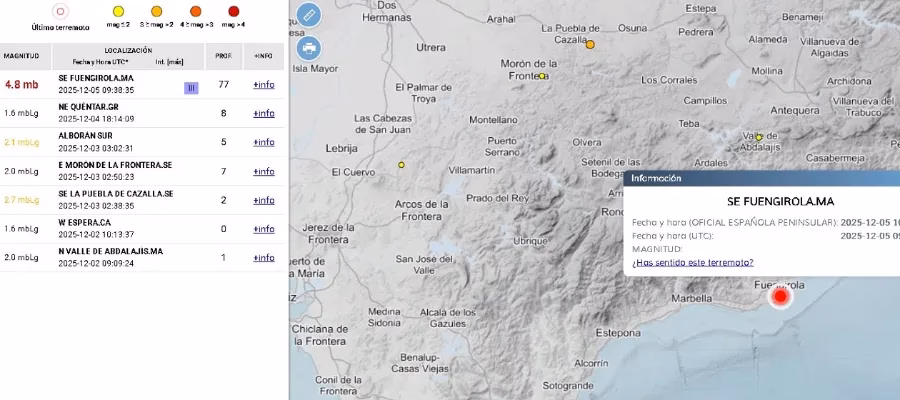Click the yellow mag ≤2 legend circle
Viewport: 900px width, 400px height.
click(119, 15)
